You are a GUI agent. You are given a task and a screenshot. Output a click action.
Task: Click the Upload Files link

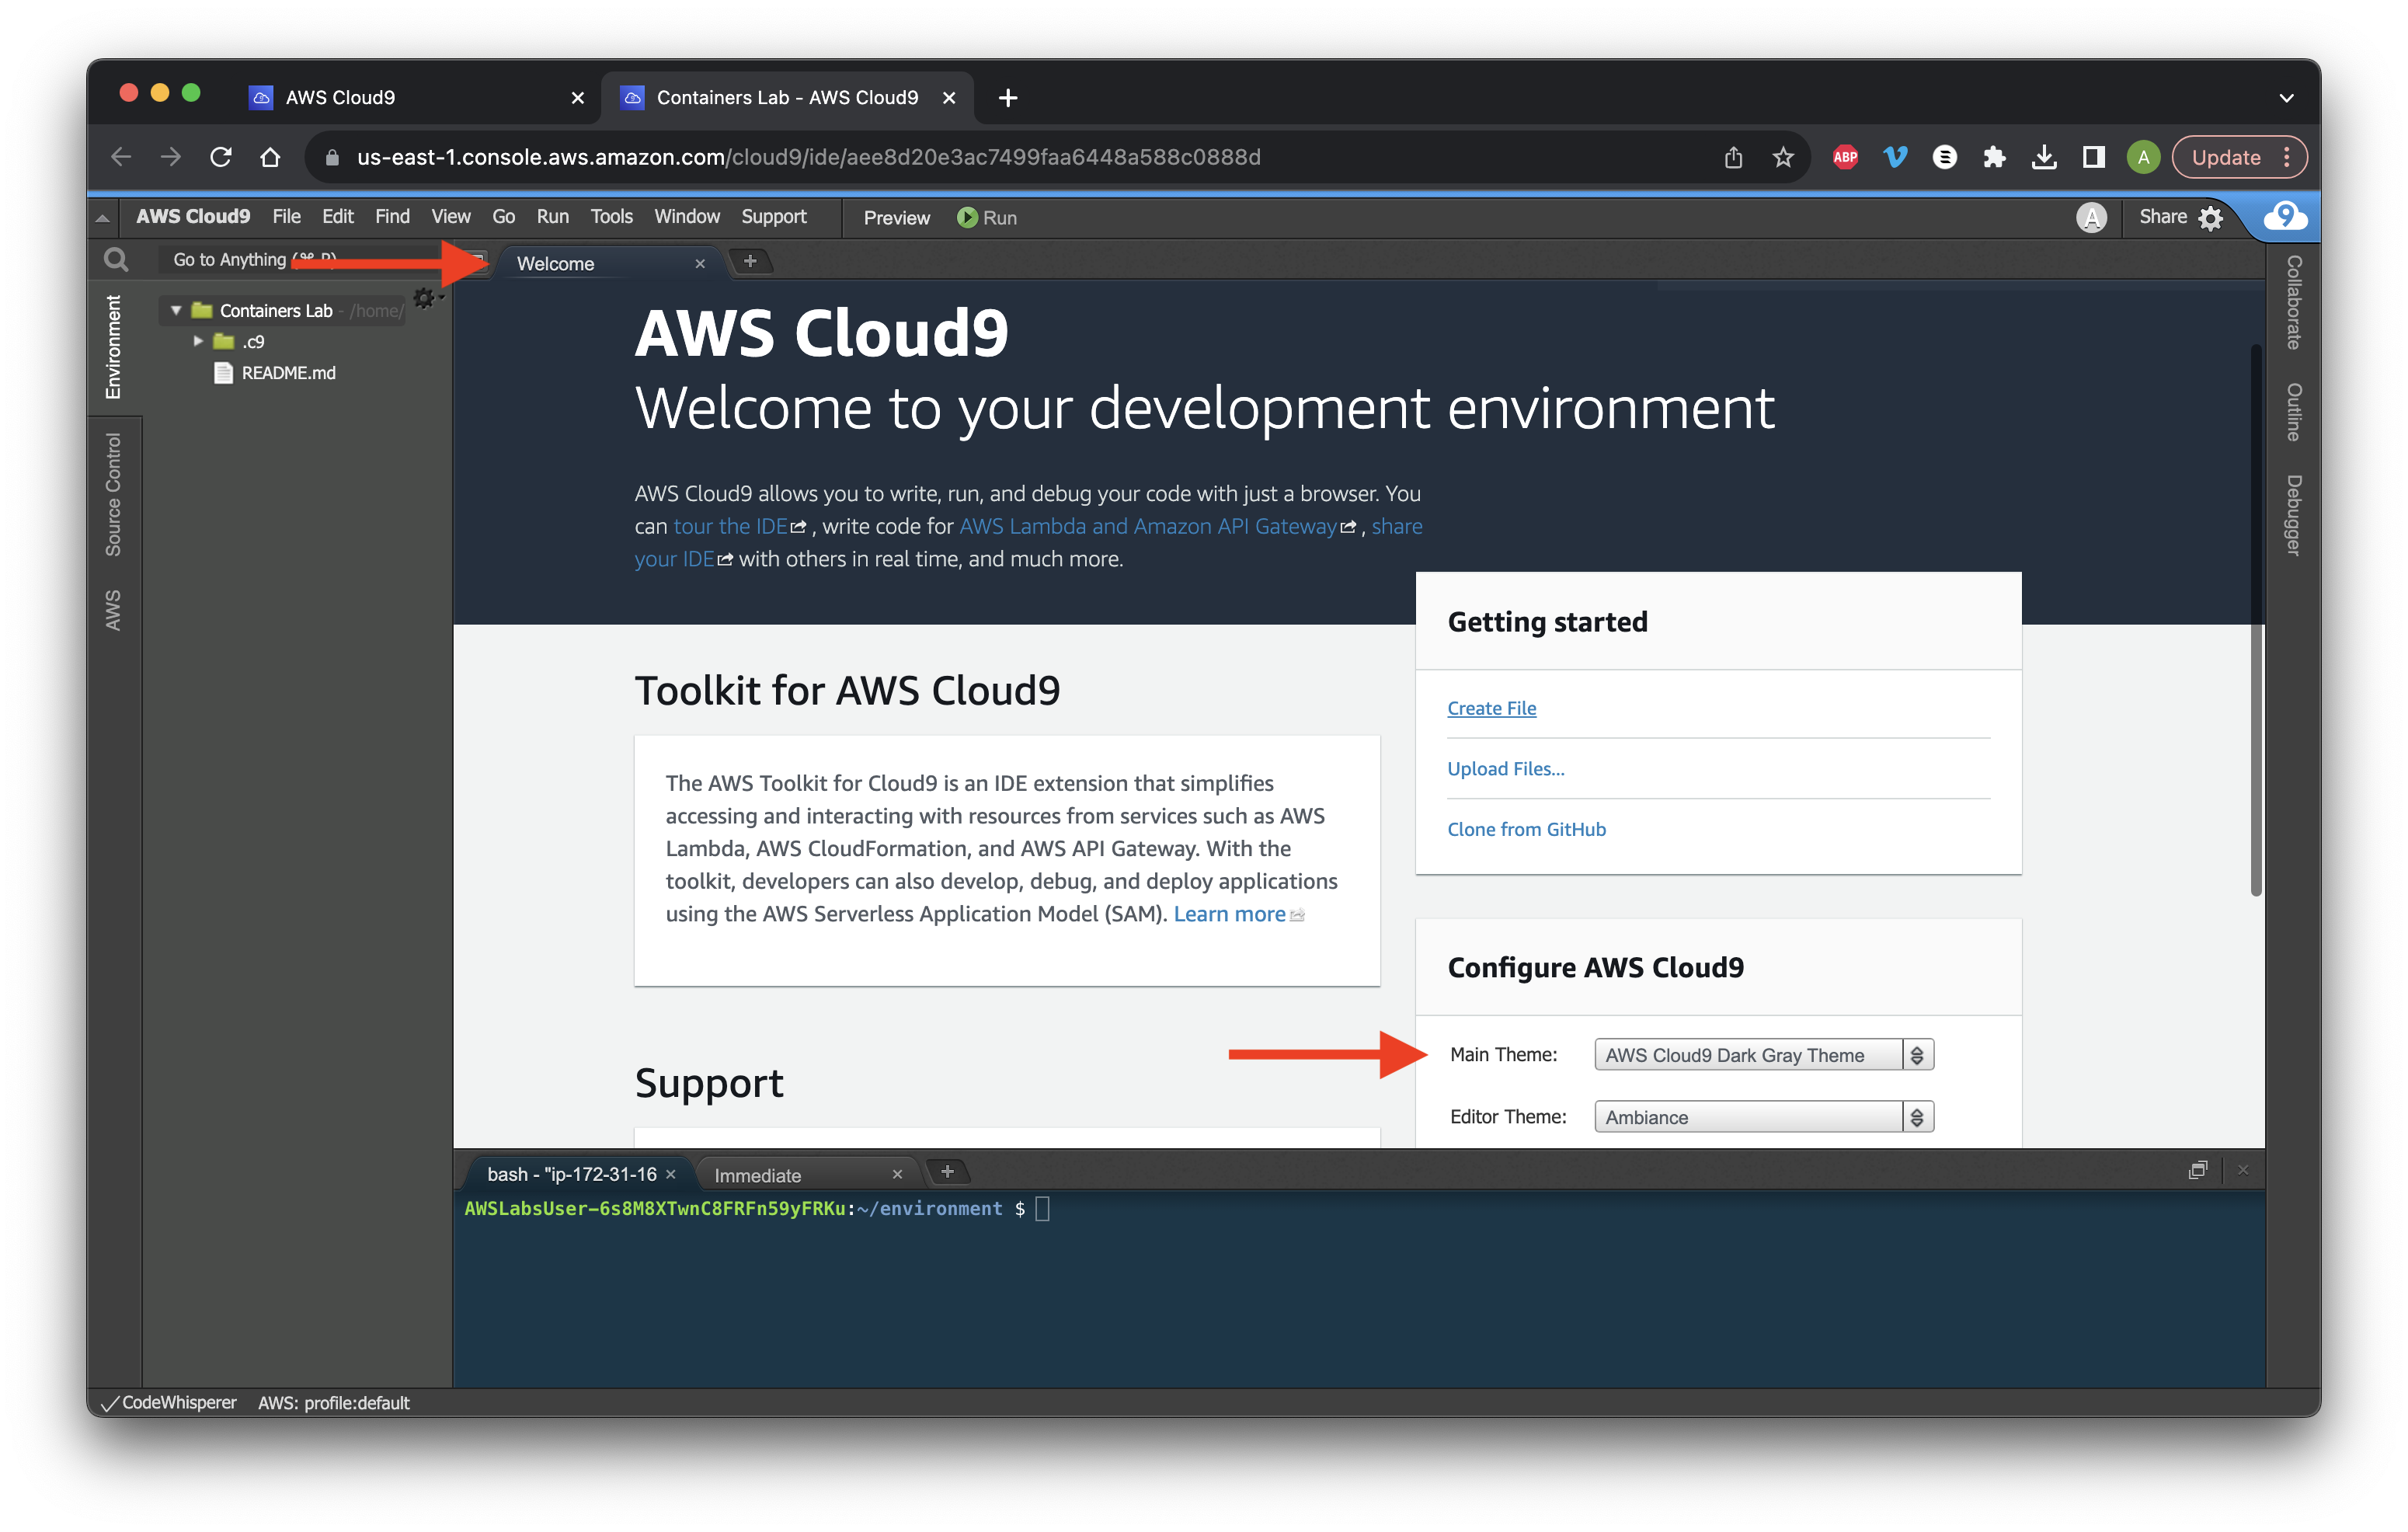pos(1506,769)
